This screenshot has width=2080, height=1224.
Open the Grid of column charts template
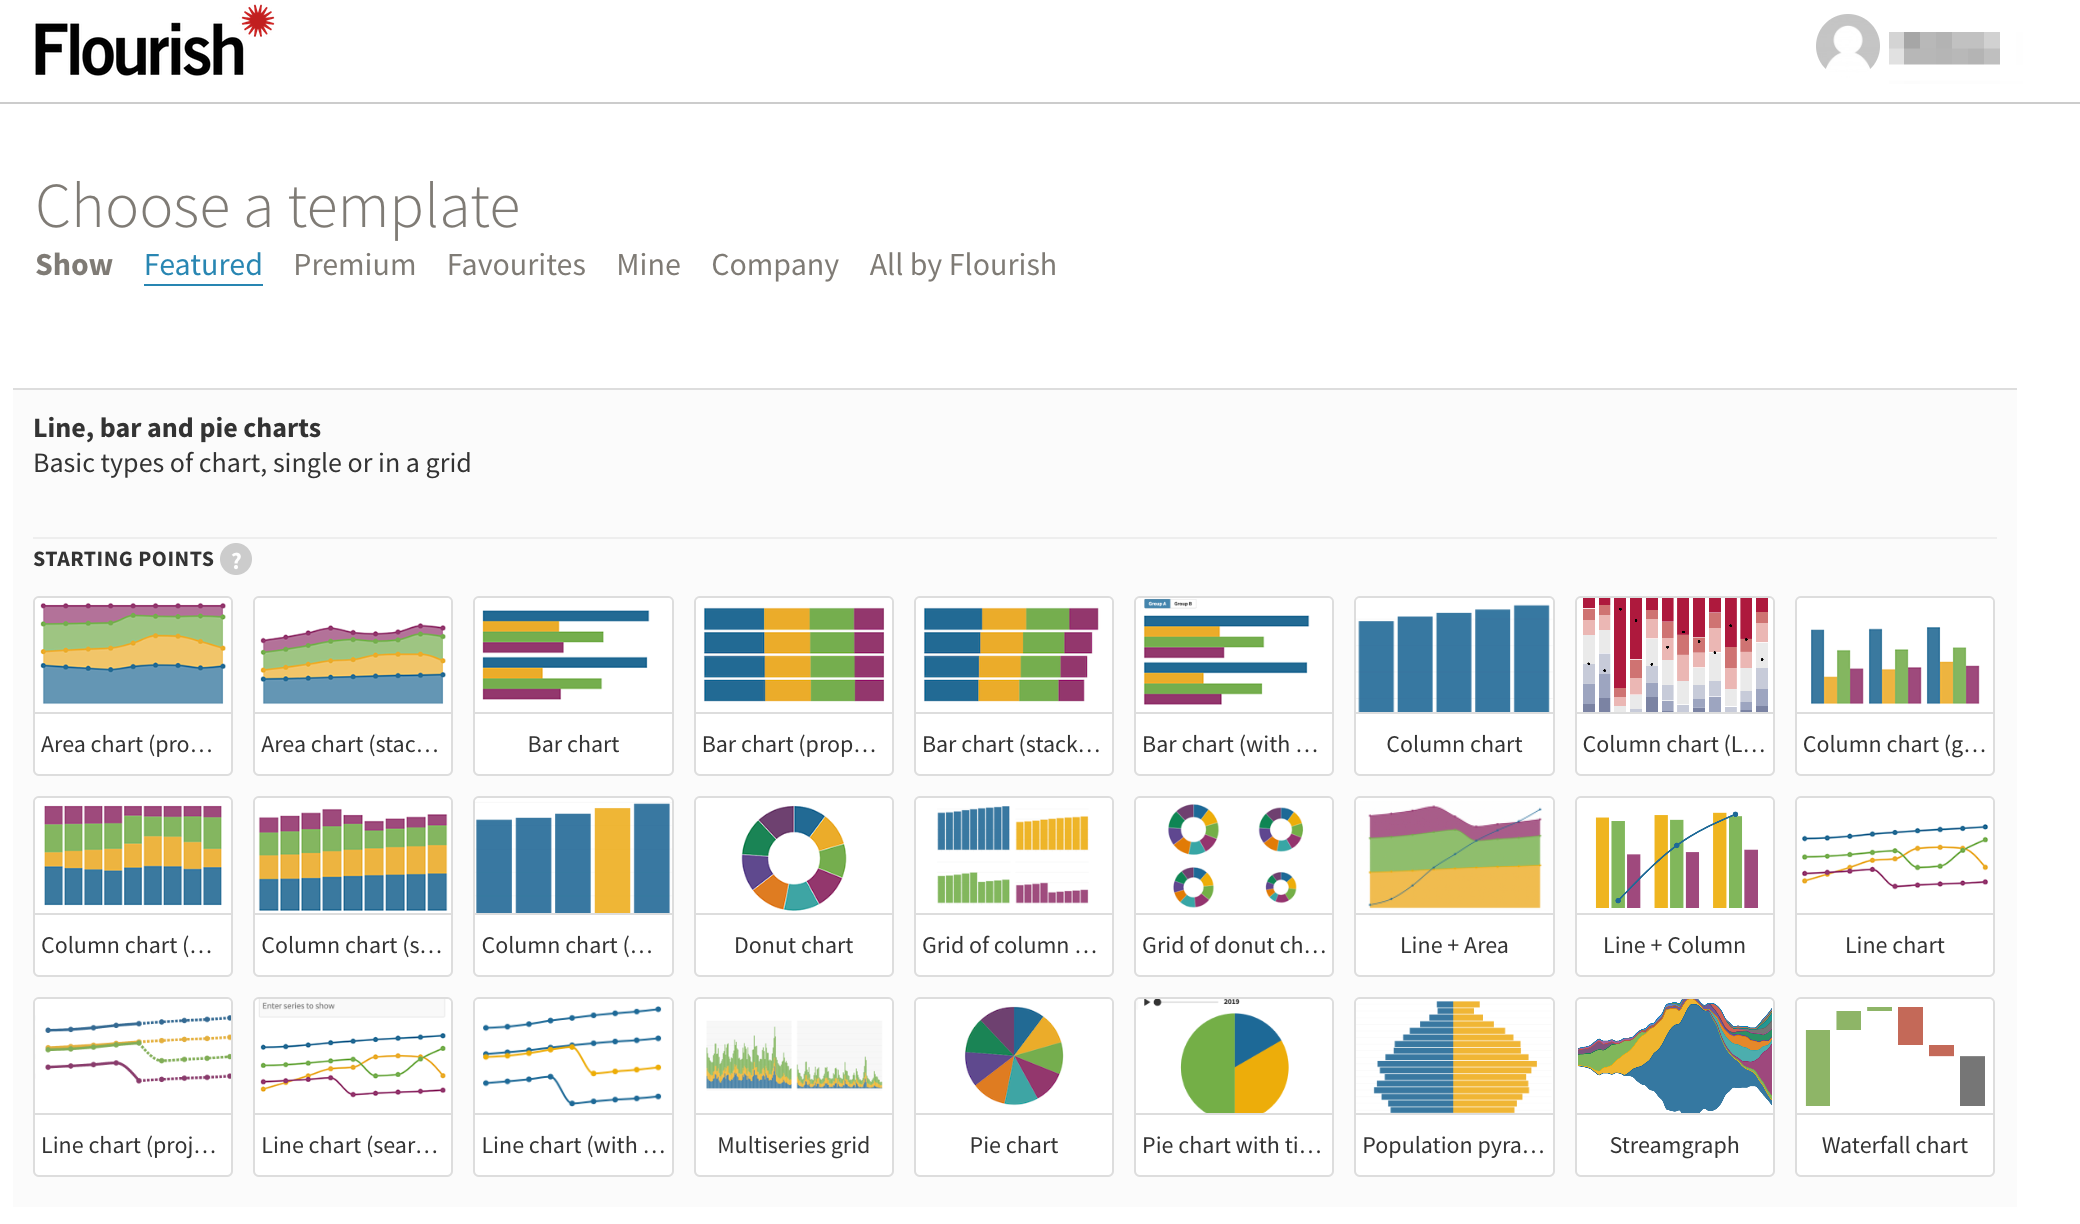coord(1014,886)
